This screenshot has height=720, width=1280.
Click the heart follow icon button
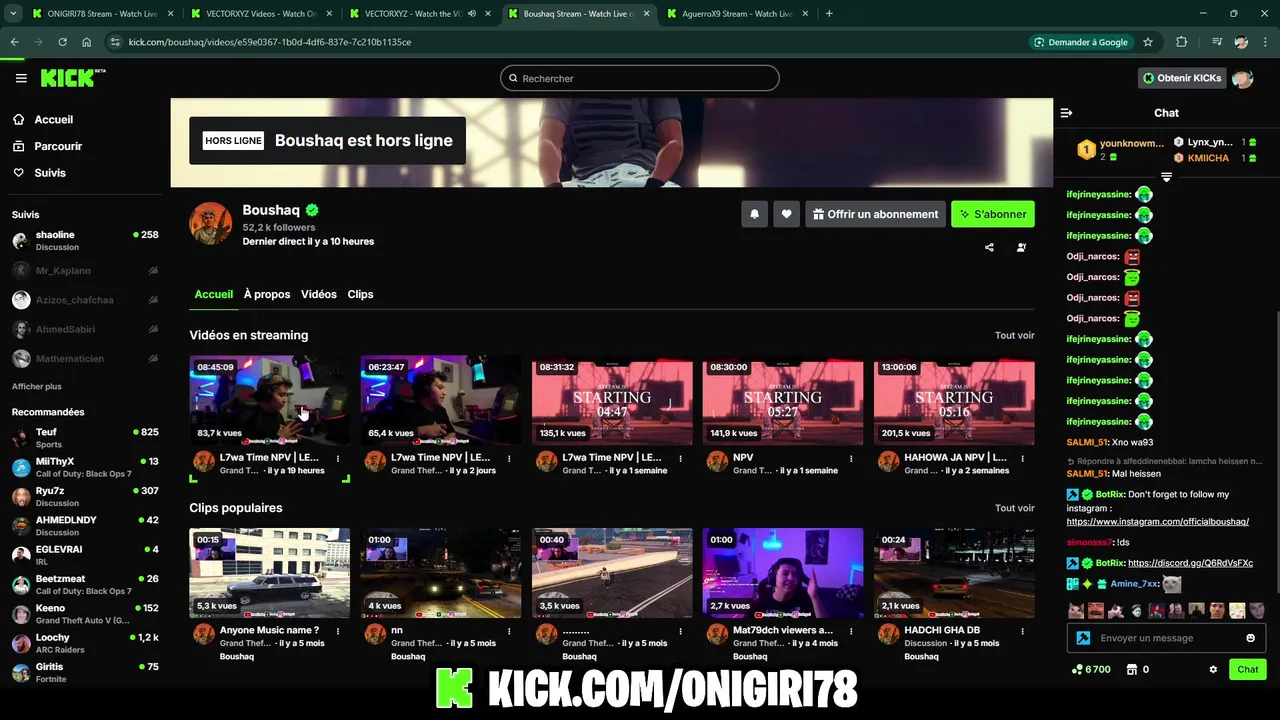tap(786, 214)
